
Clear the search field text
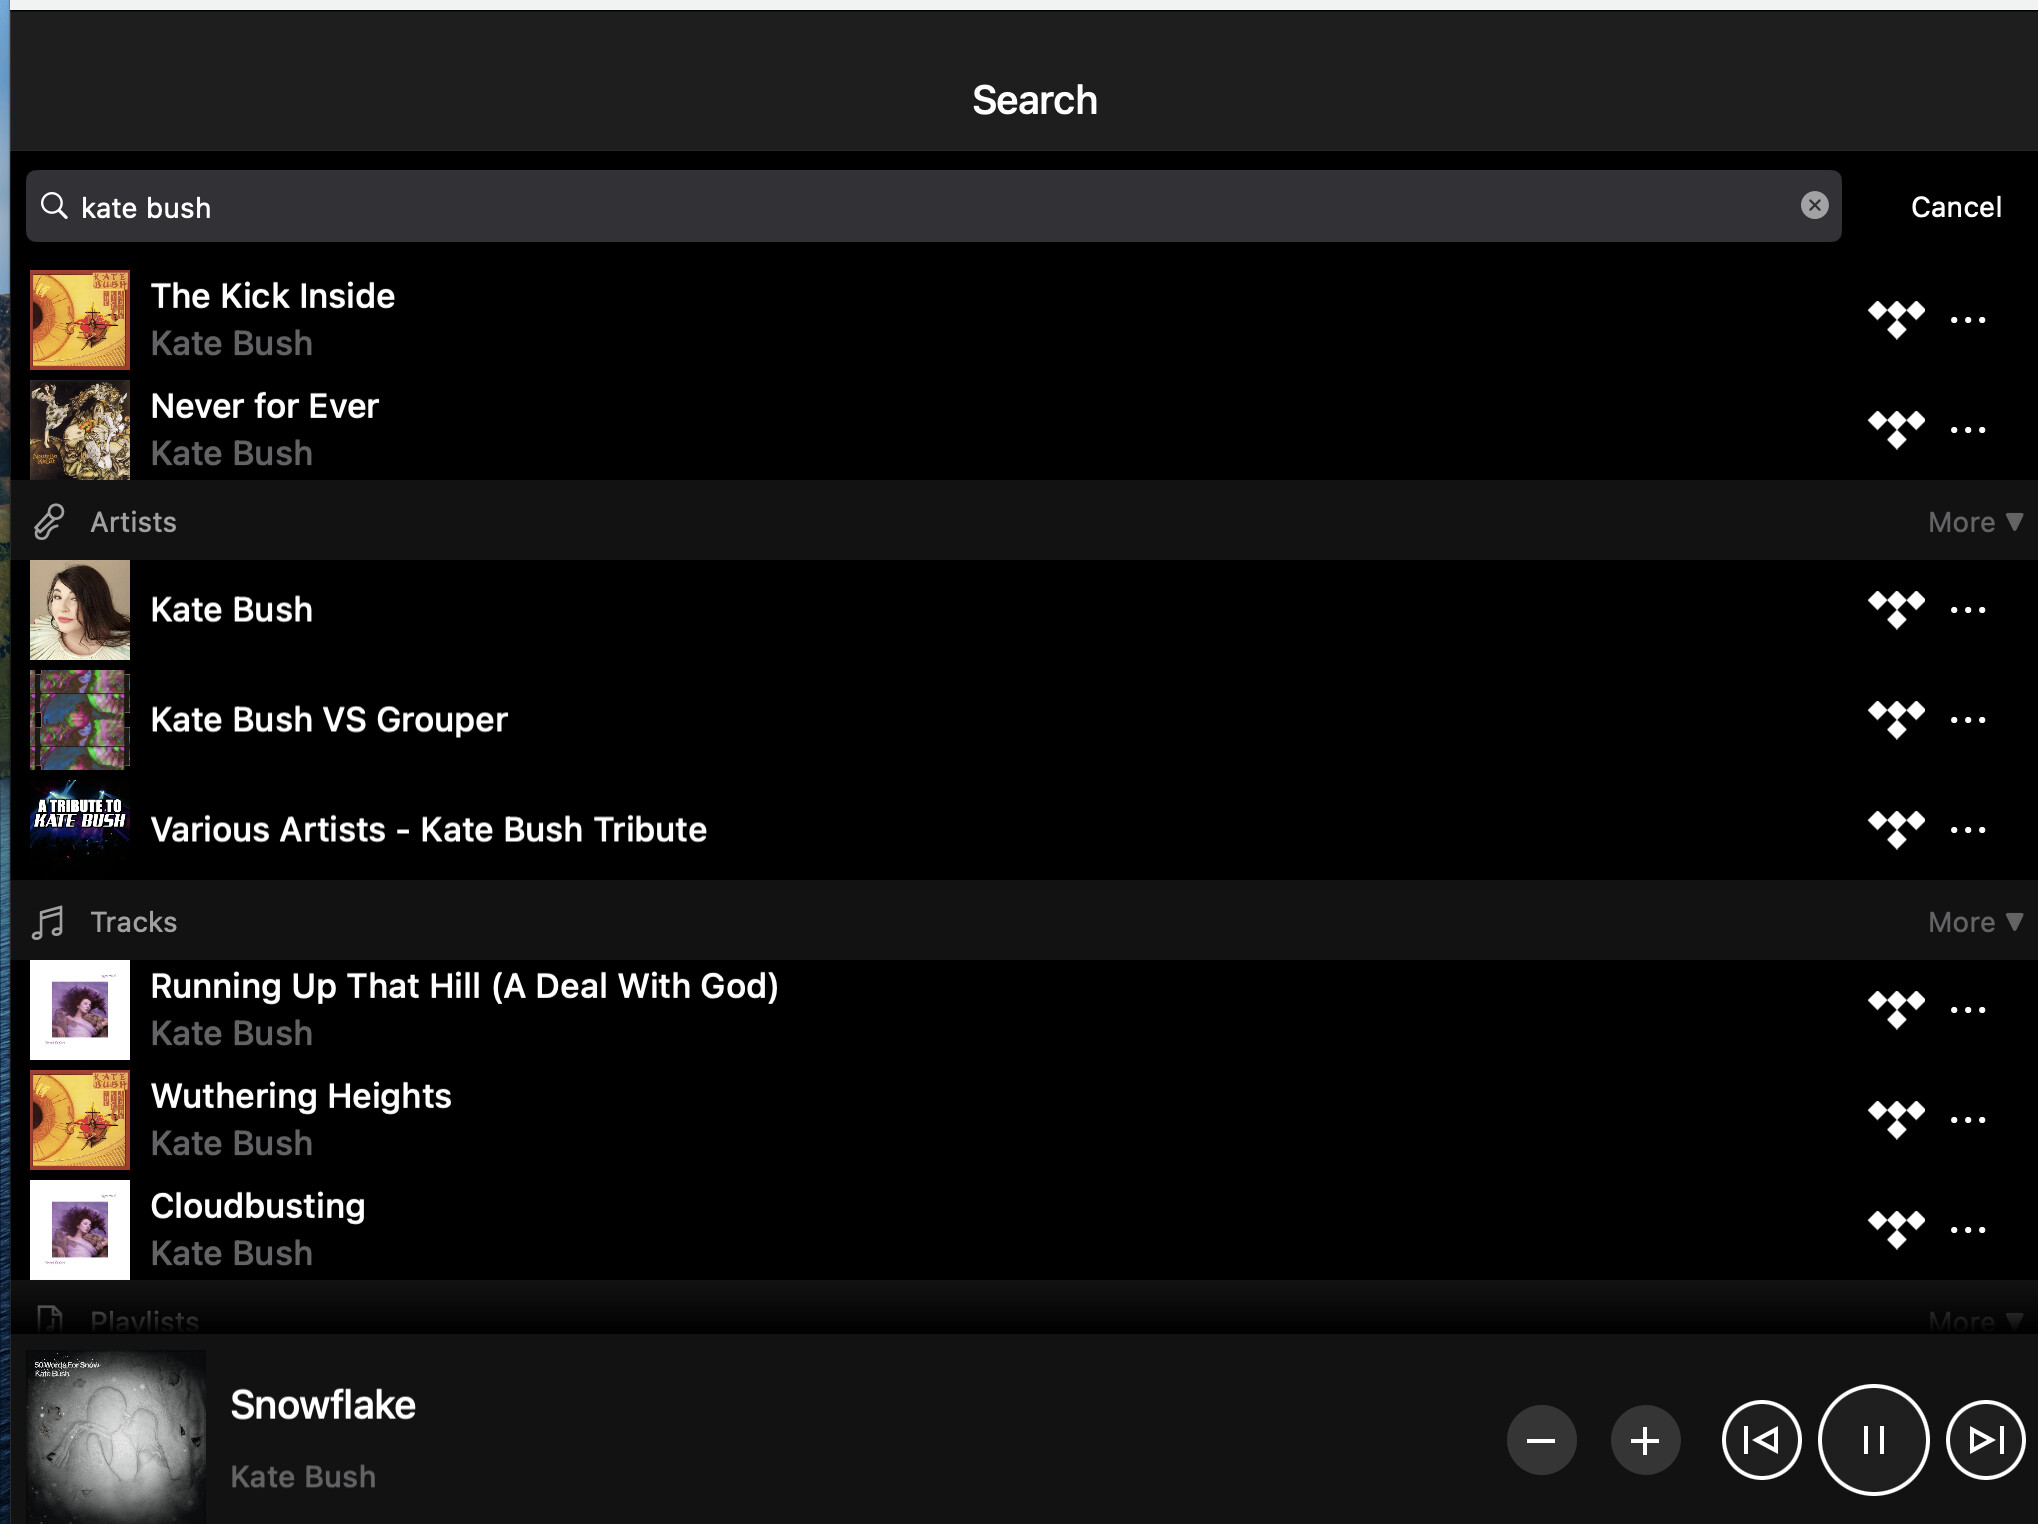pyautogui.click(x=1814, y=205)
